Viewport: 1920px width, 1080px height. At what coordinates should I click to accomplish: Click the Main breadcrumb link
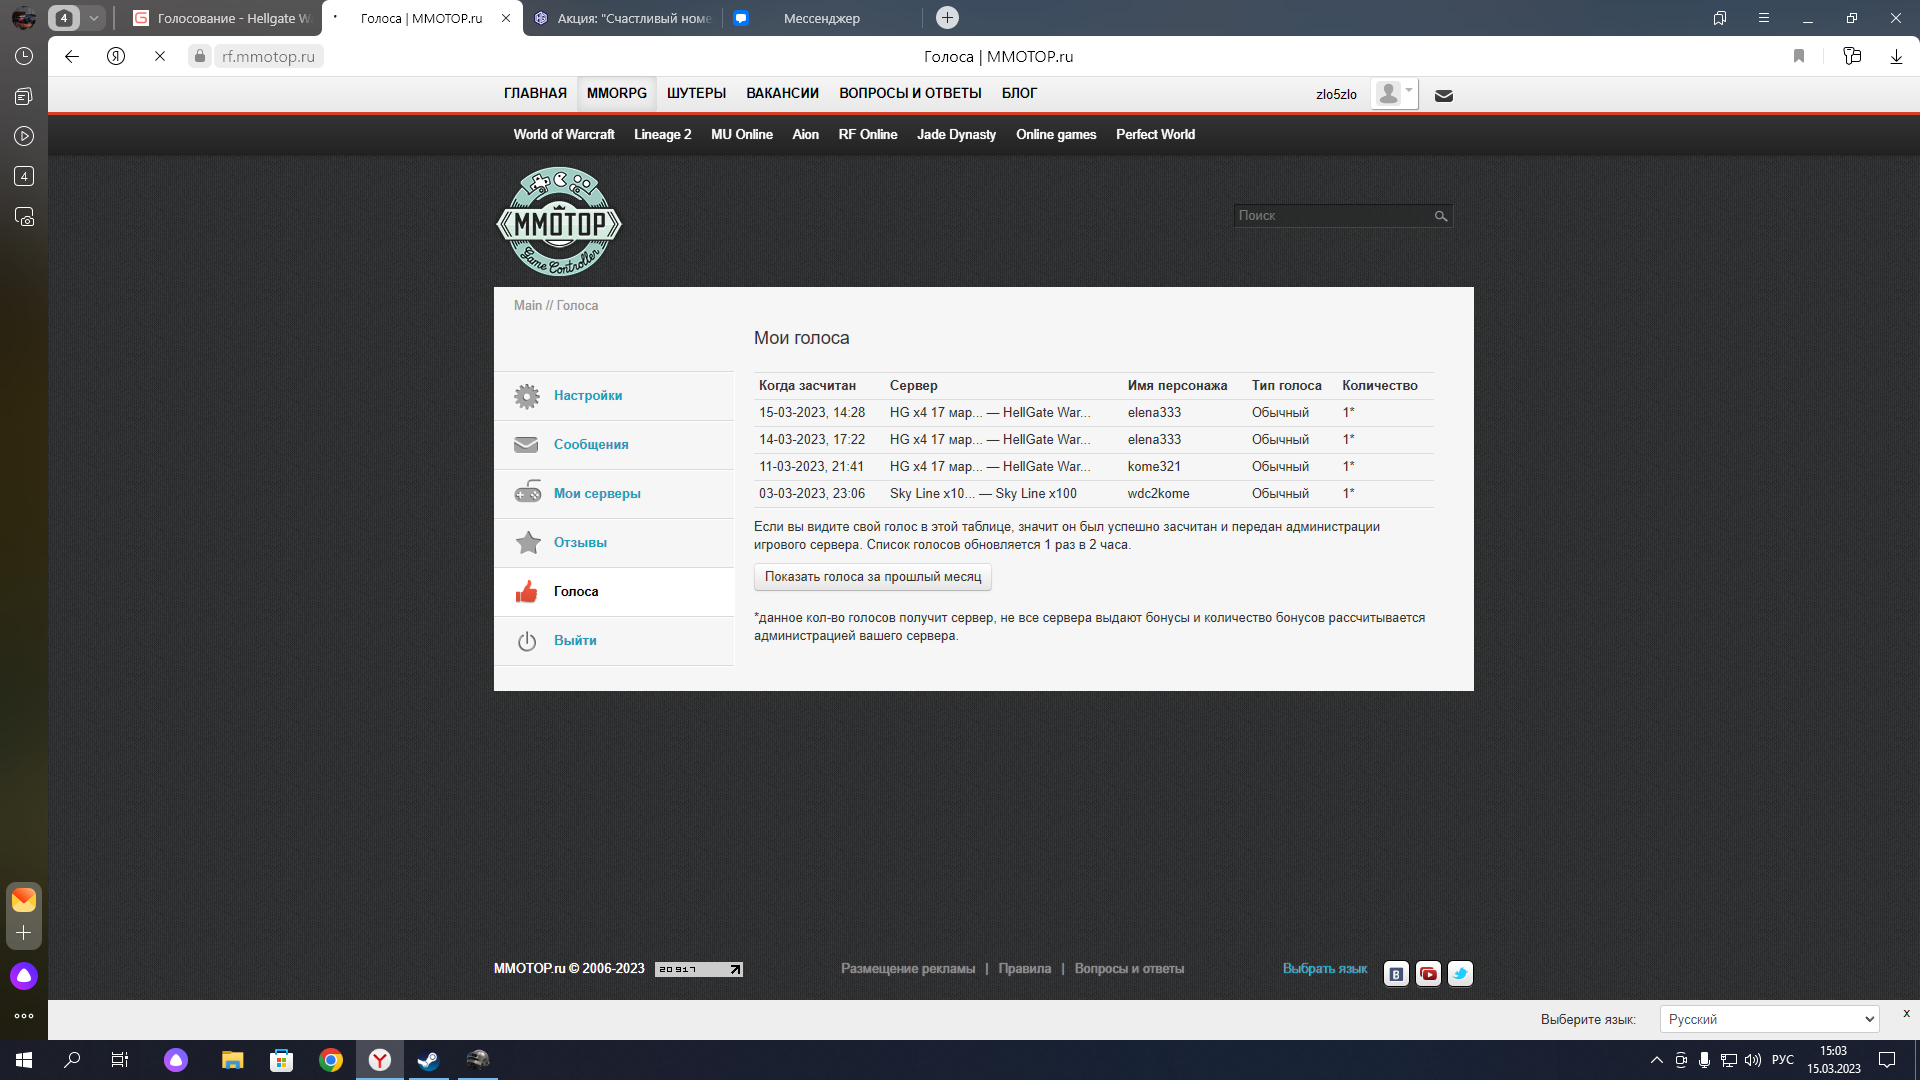[527, 306]
